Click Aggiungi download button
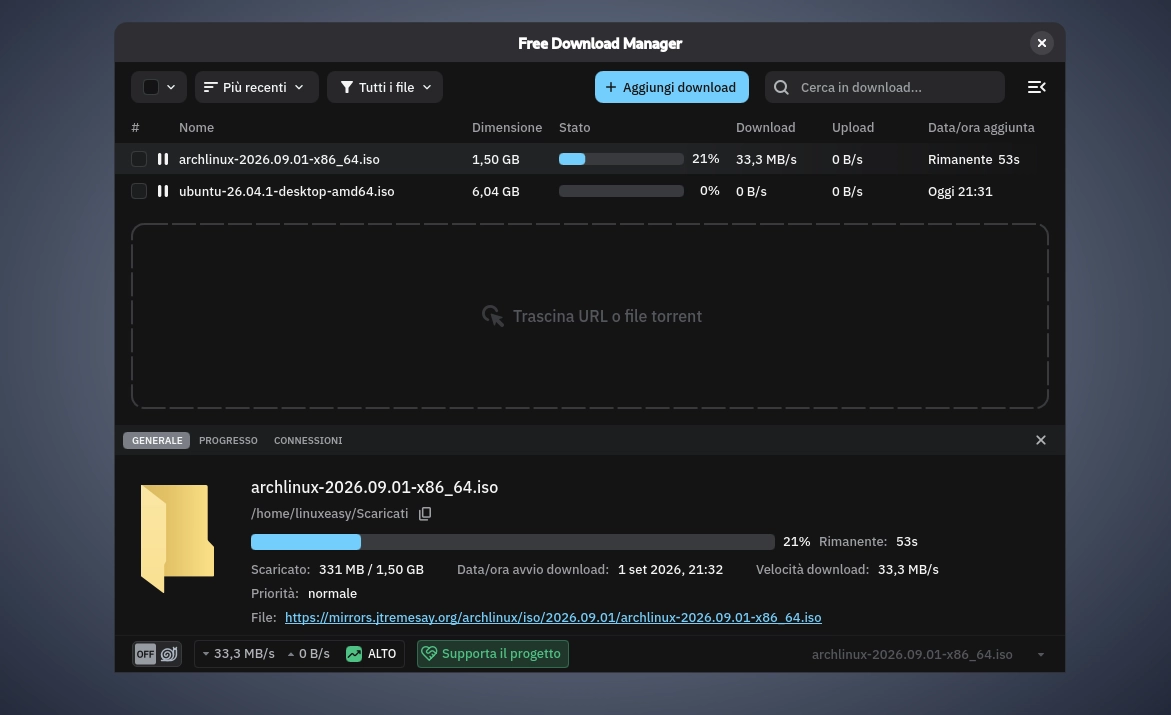 [x=672, y=87]
